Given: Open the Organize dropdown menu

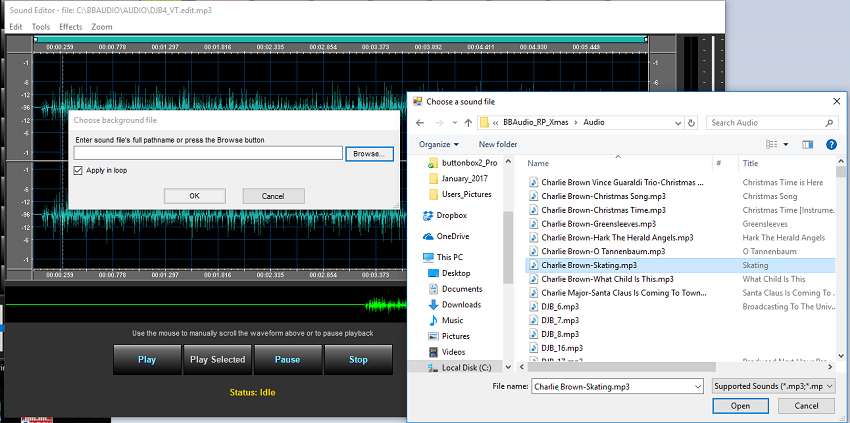Looking at the screenshot, I should point(439,144).
